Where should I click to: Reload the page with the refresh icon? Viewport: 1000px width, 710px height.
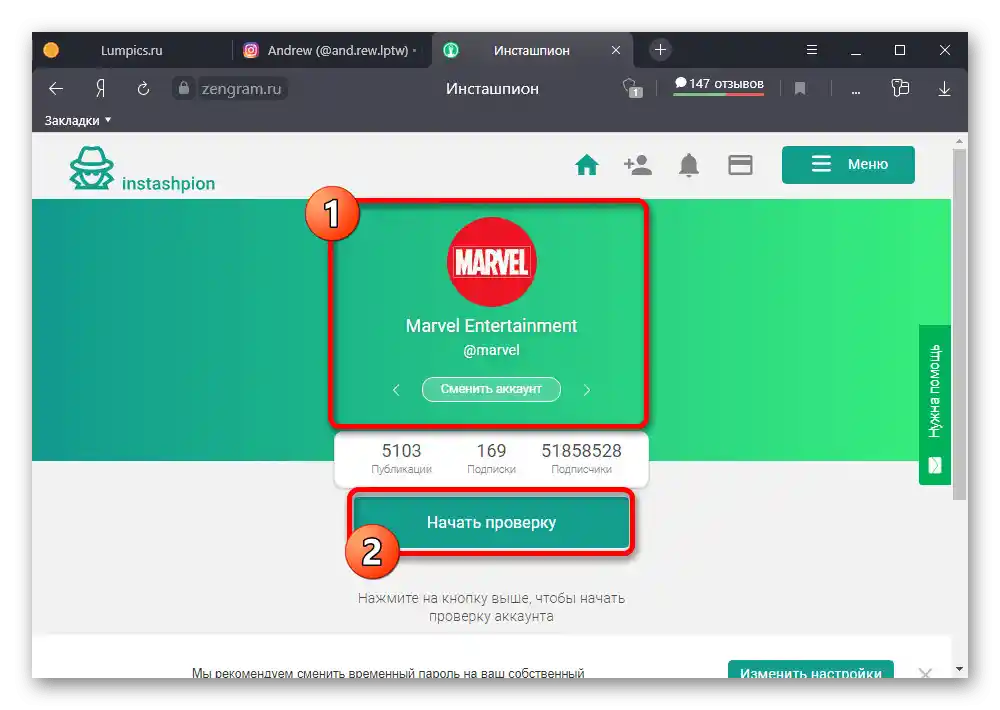point(143,88)
